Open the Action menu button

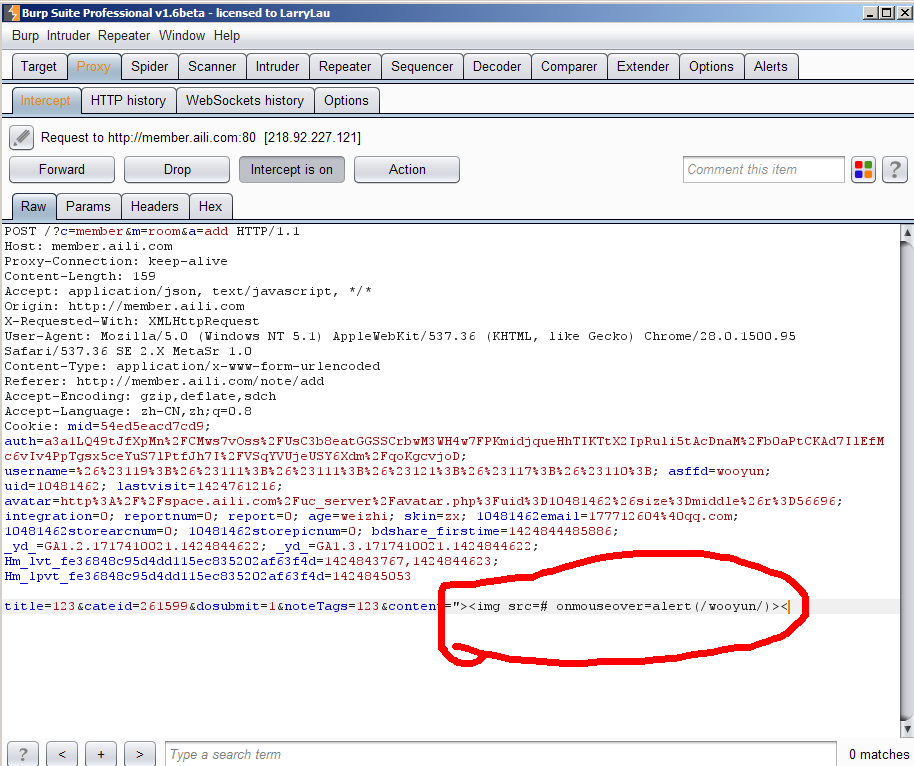(407, 170)
